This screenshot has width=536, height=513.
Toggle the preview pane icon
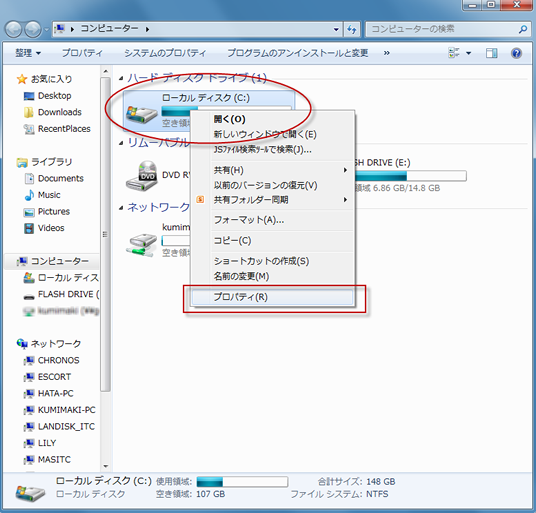[x=492, y=53]
